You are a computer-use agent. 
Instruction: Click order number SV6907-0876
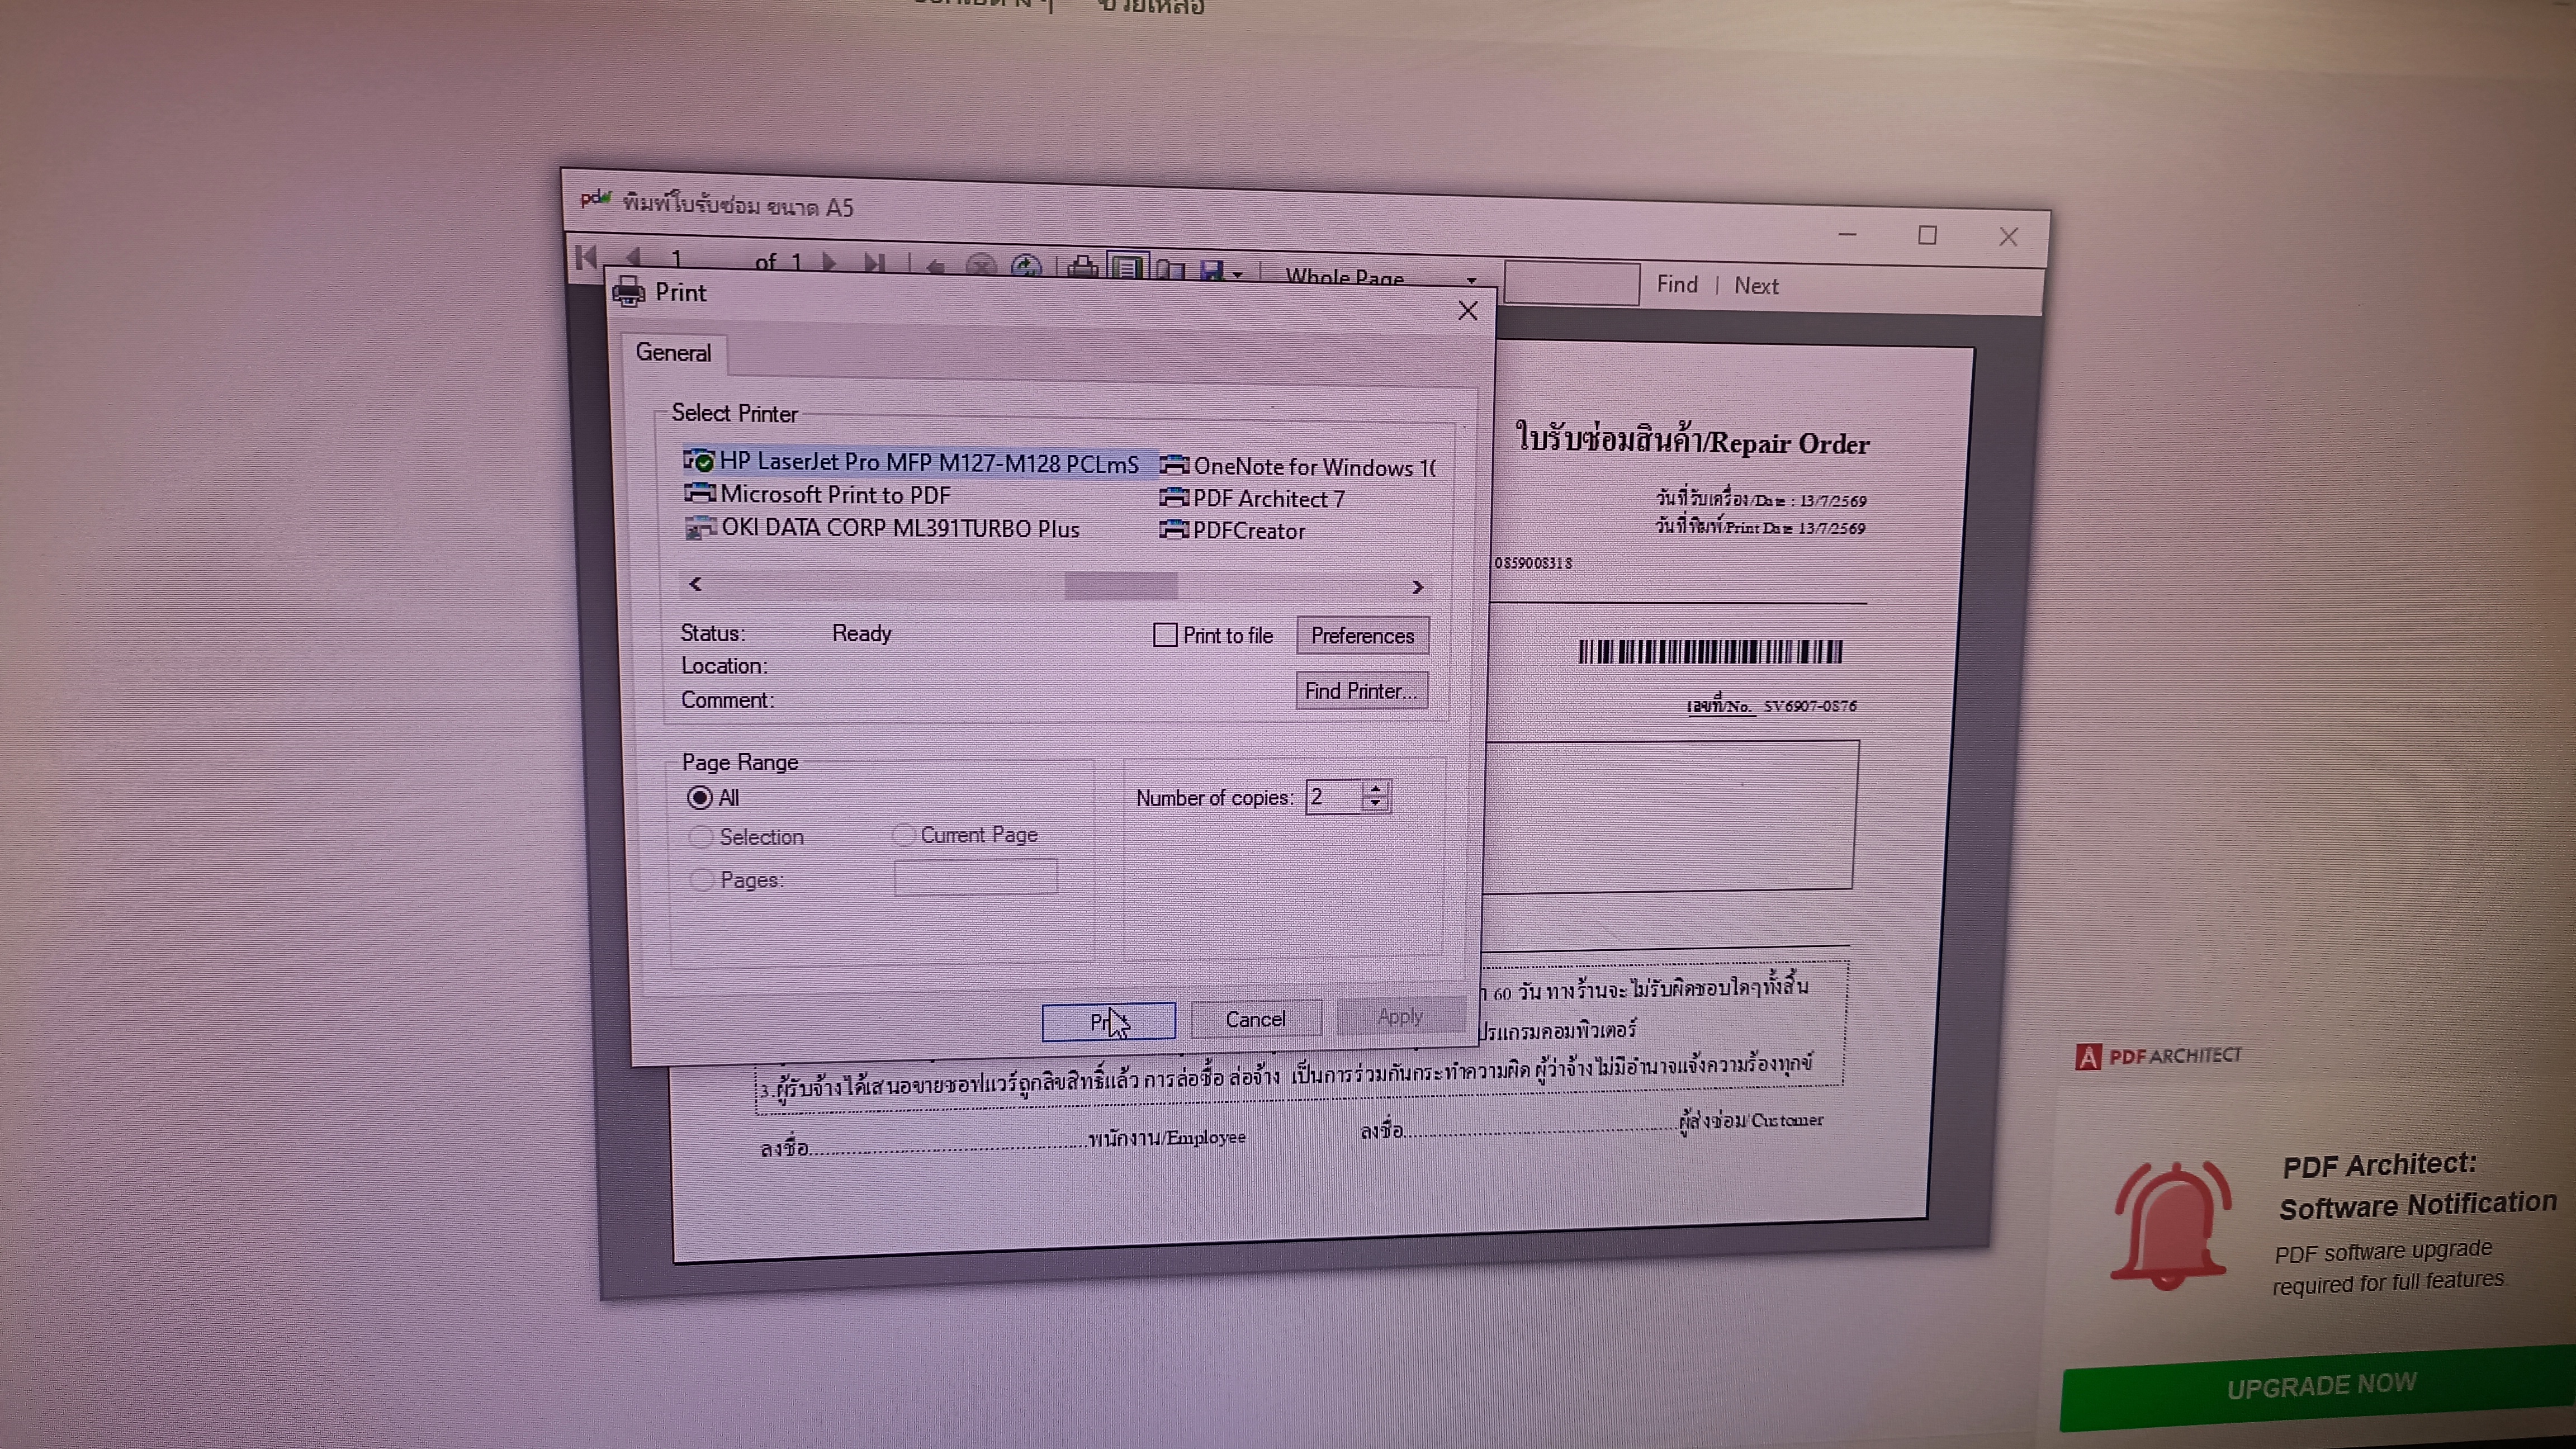tap(1810, 706)
